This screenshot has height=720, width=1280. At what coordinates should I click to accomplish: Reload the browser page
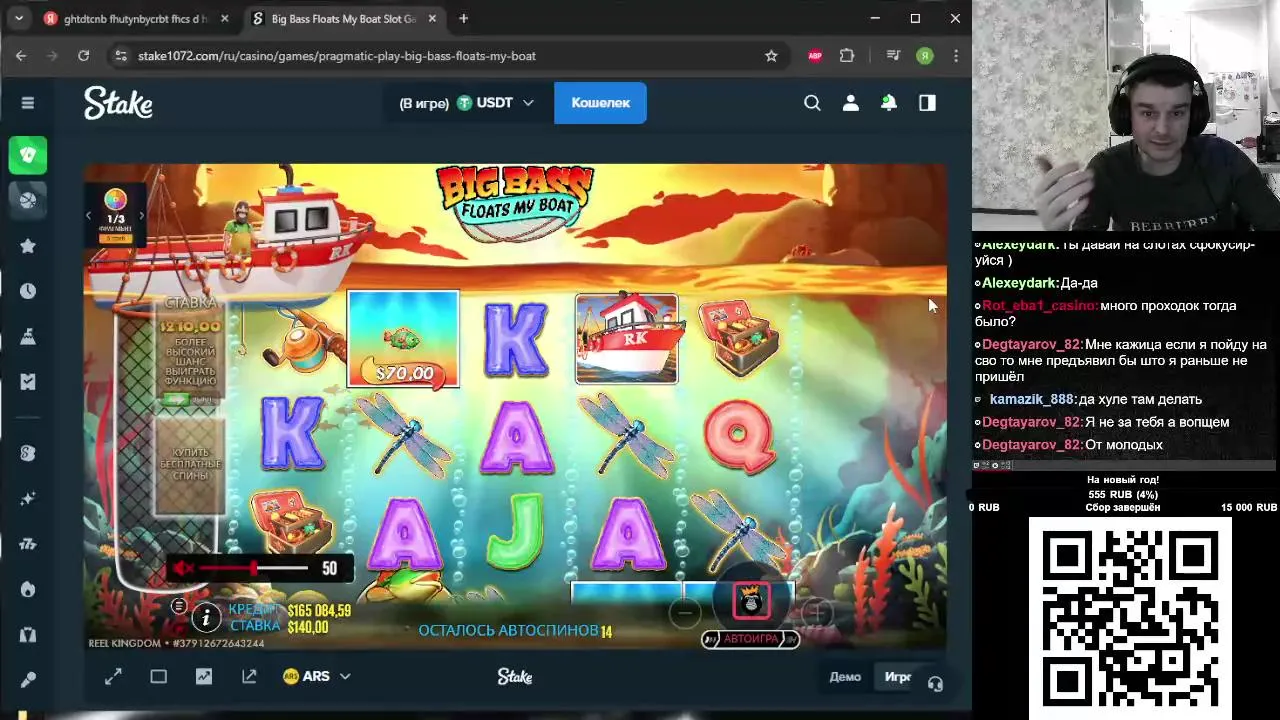point(84,56)
